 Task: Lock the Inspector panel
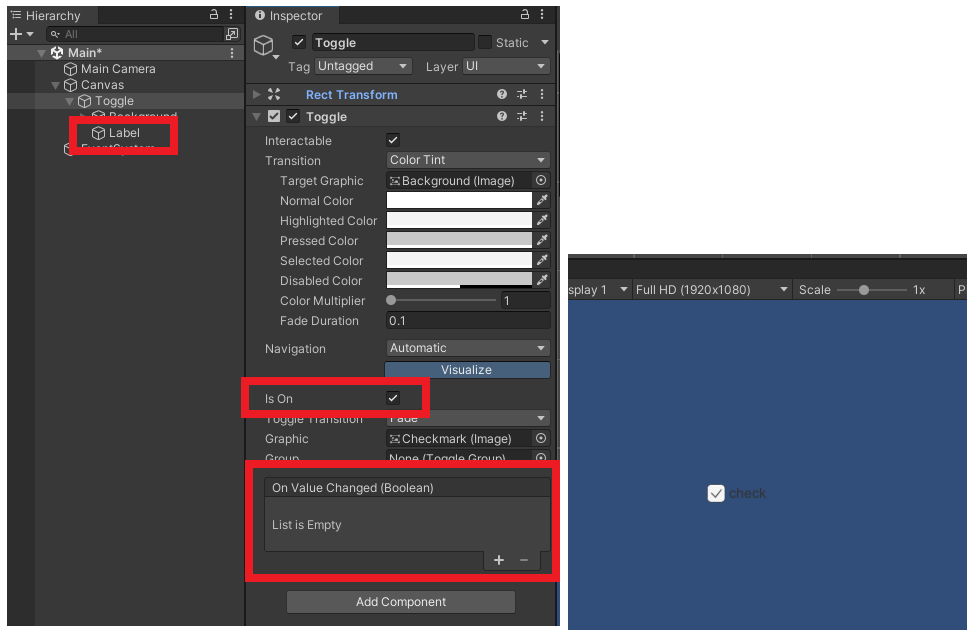click(x=524, y=14)
